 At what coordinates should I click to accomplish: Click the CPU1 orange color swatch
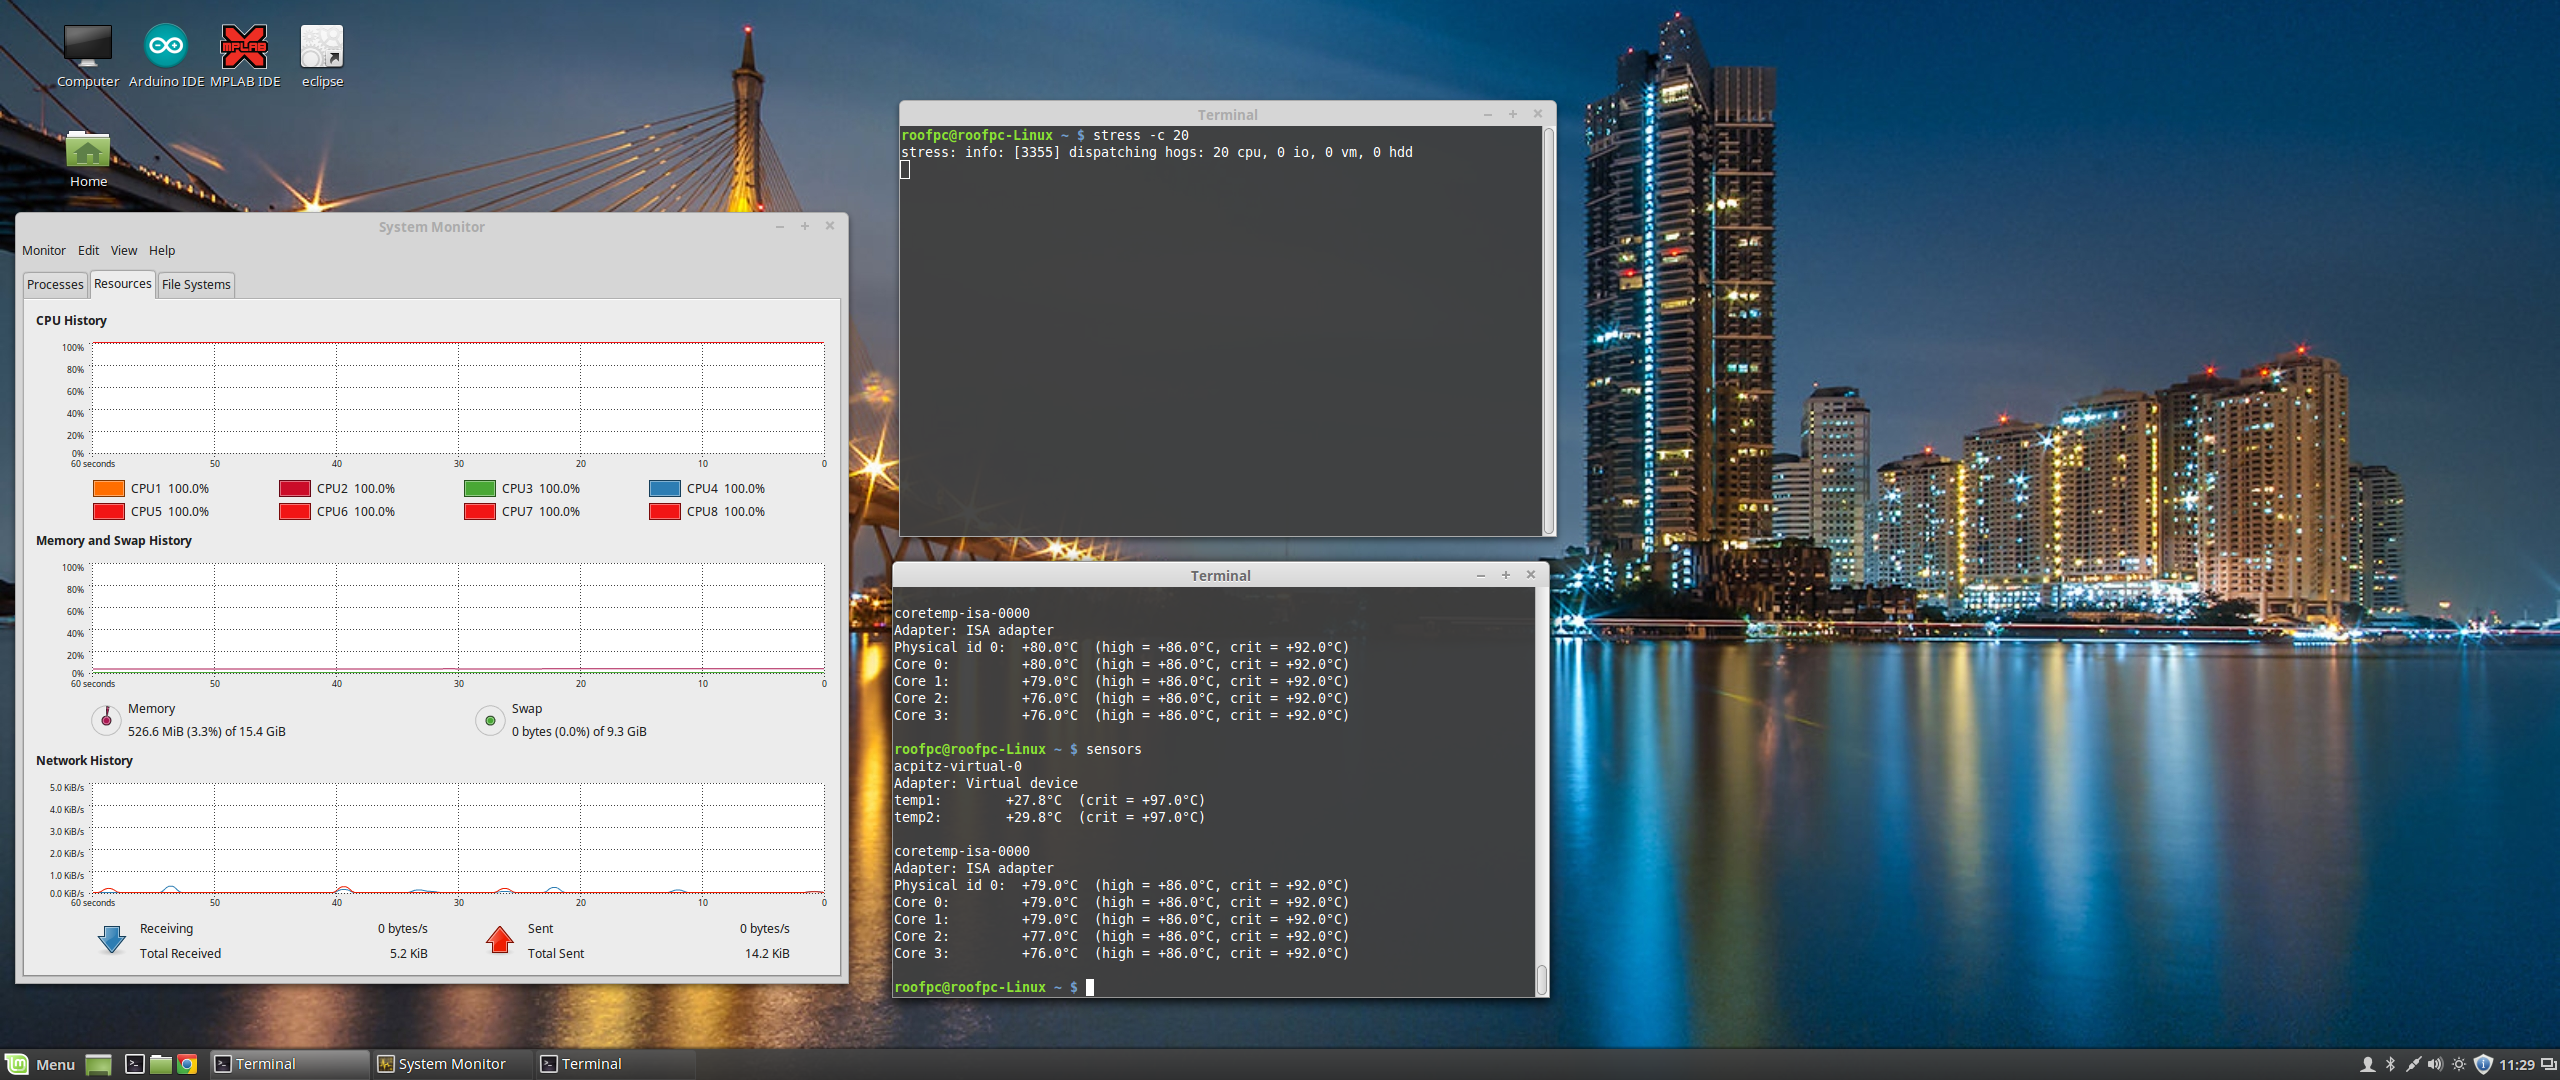click(x=109, y=489)
